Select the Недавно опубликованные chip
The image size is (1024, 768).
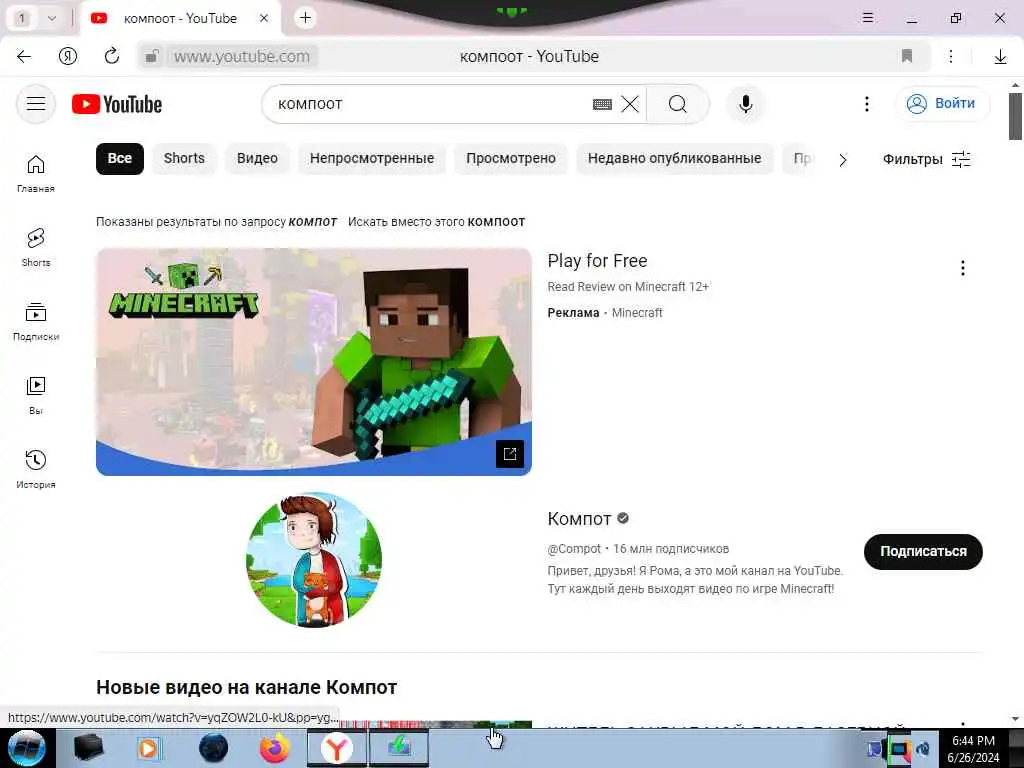coord(675,159)
